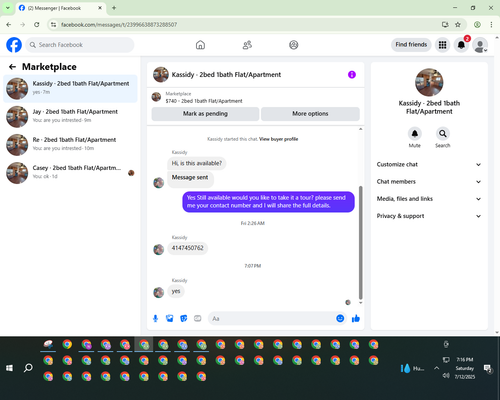The height and width of the screenshot is (400, 500).
Task: Click the address bar URL
Action: [119, 25]
